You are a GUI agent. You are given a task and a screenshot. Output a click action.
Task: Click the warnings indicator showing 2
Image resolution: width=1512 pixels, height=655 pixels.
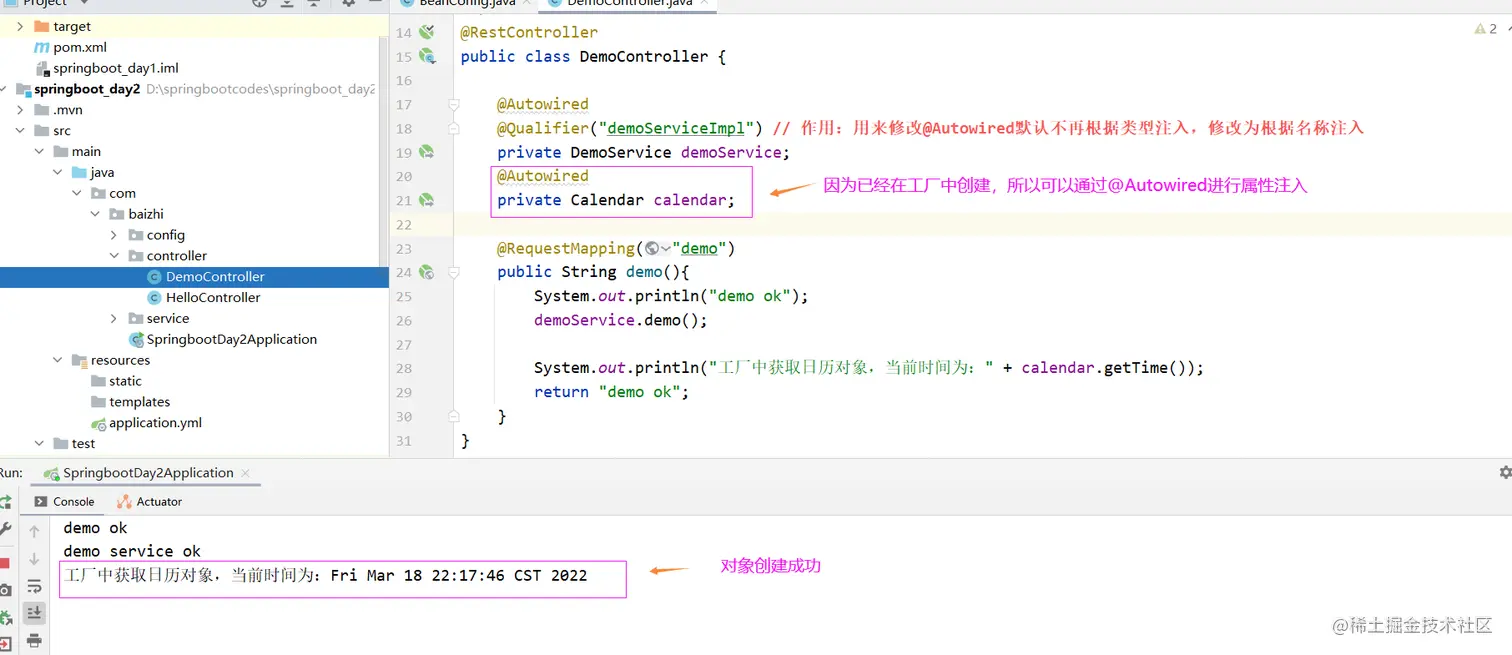(x=1486, y=29)
